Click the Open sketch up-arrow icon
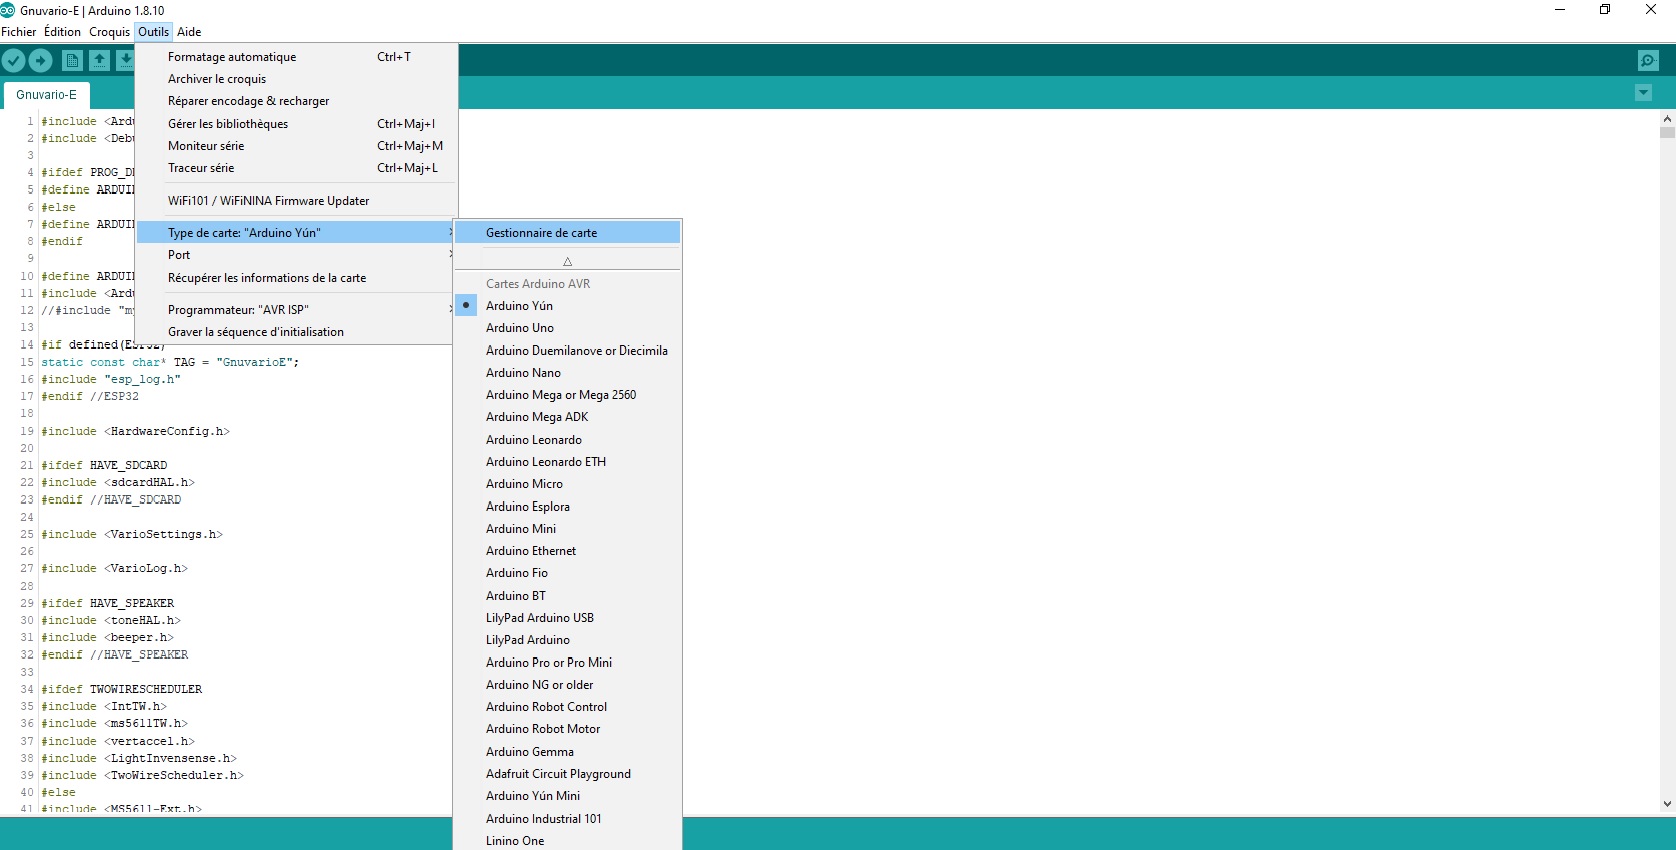1676x850 pixels. pyautogui.click(x=99, y=61)
